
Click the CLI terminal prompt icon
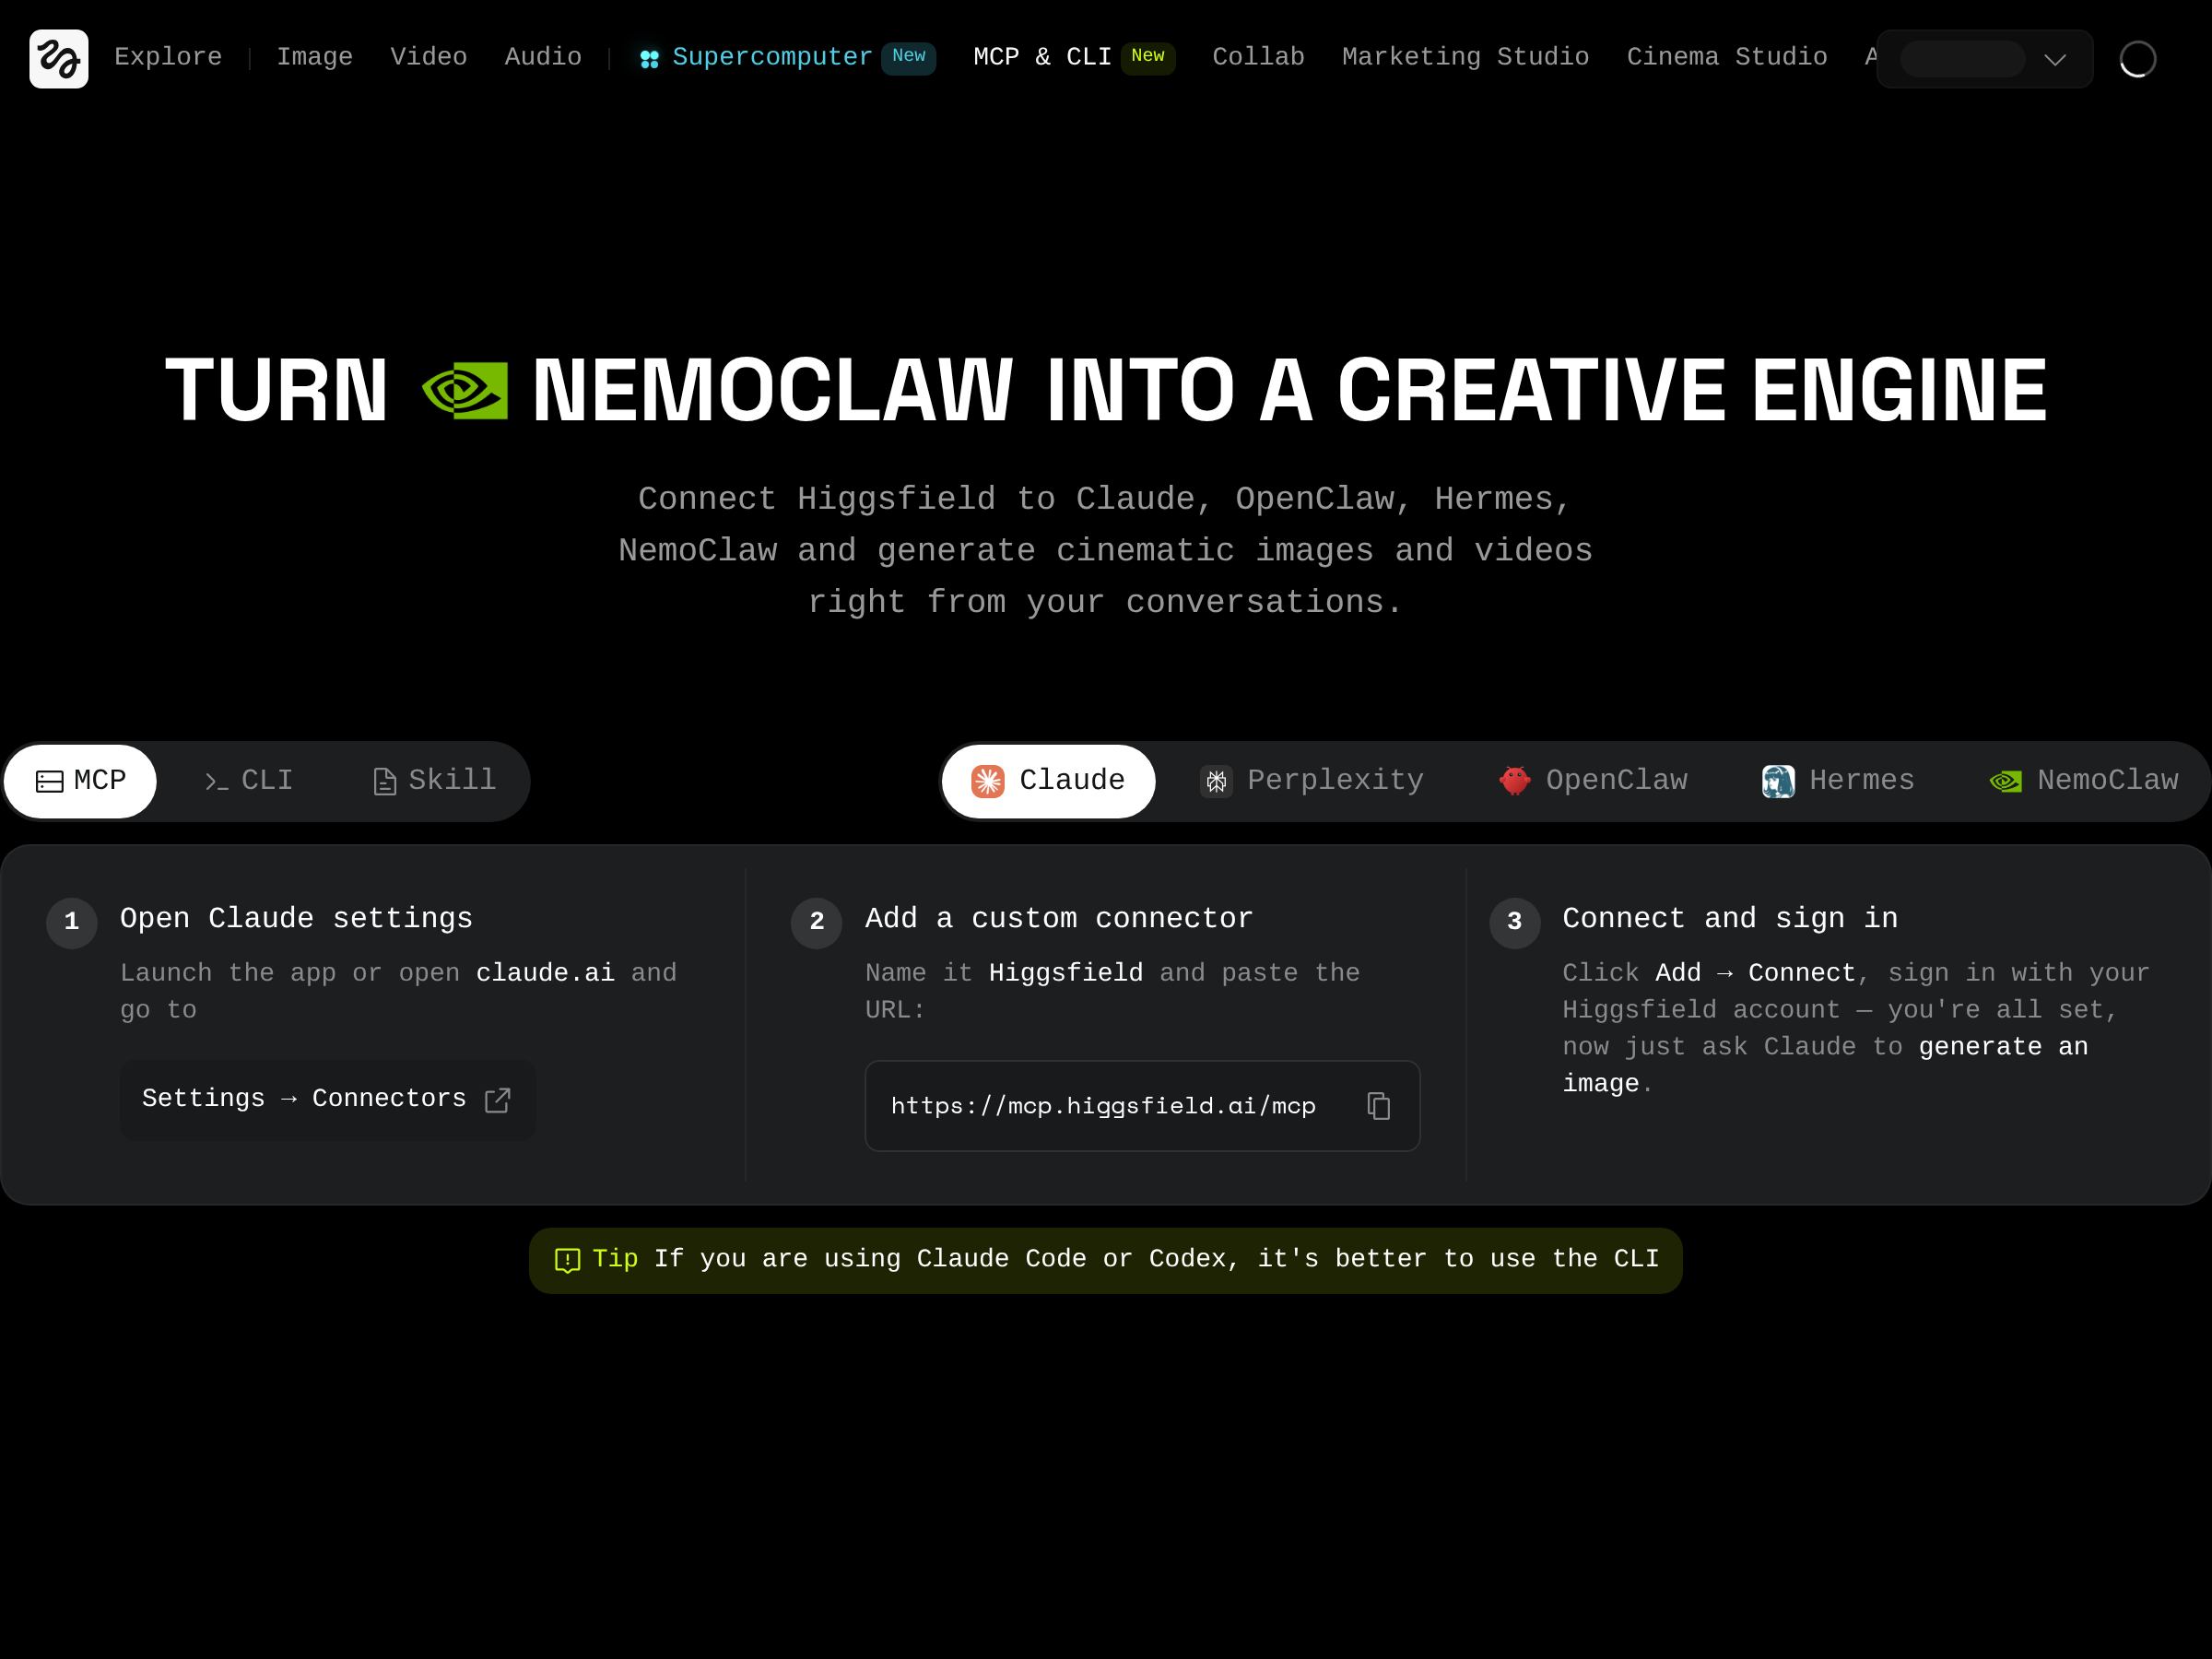216,782
